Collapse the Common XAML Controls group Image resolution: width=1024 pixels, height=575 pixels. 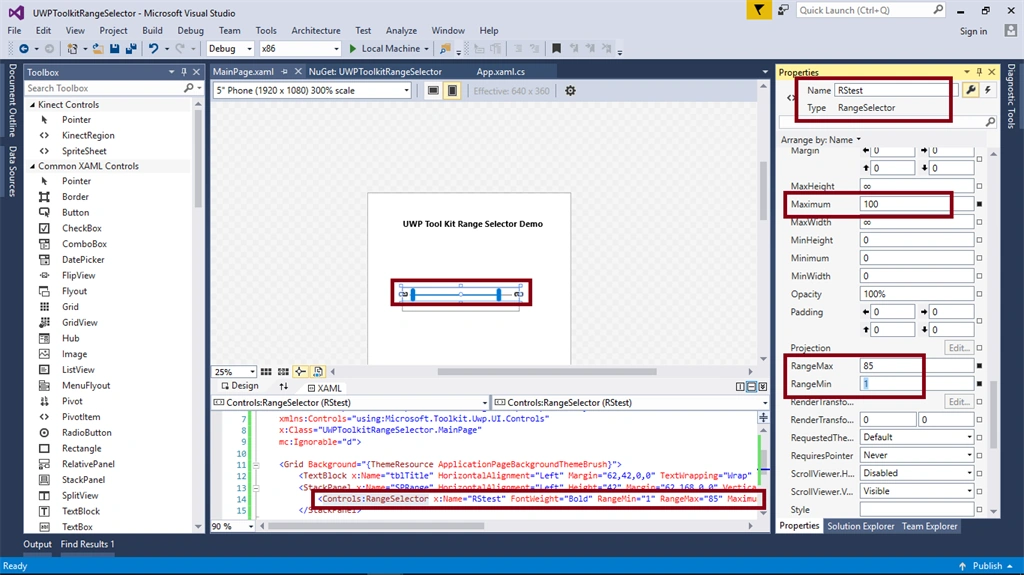32,166
